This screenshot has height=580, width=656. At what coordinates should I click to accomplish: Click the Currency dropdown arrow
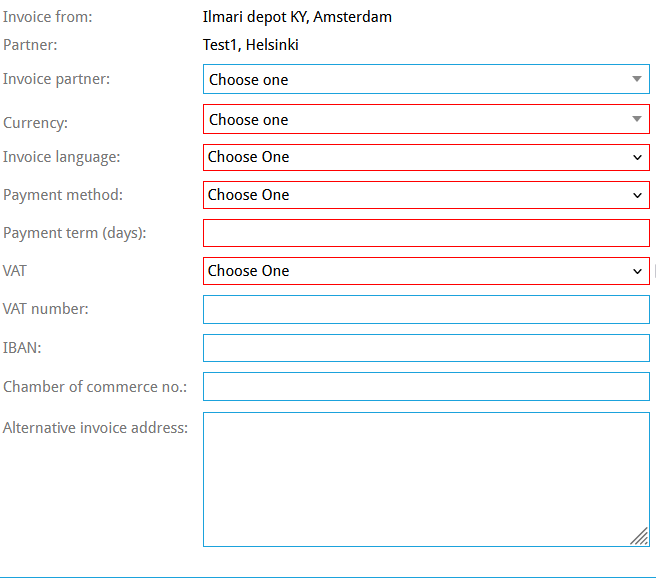[637, 119]
